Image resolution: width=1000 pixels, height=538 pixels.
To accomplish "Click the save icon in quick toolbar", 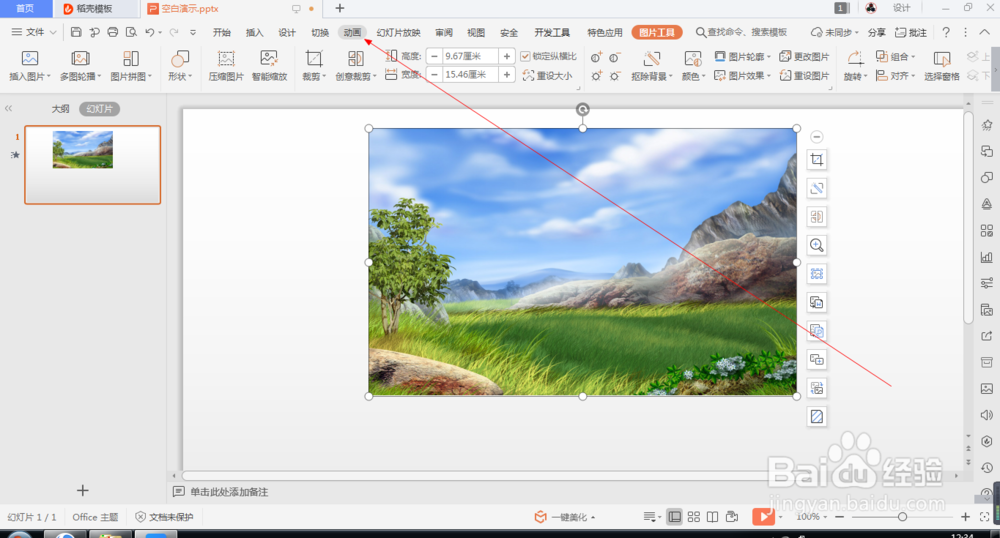I will tap(76, 32).
